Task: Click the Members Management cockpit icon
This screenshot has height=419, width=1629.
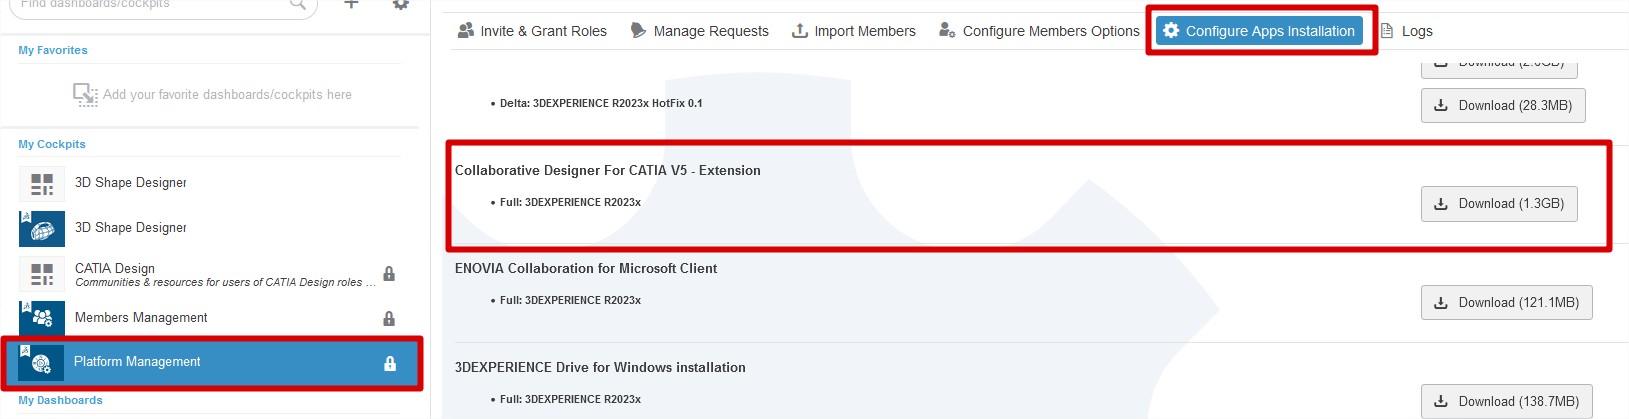Action: click(x=42, y=318)
